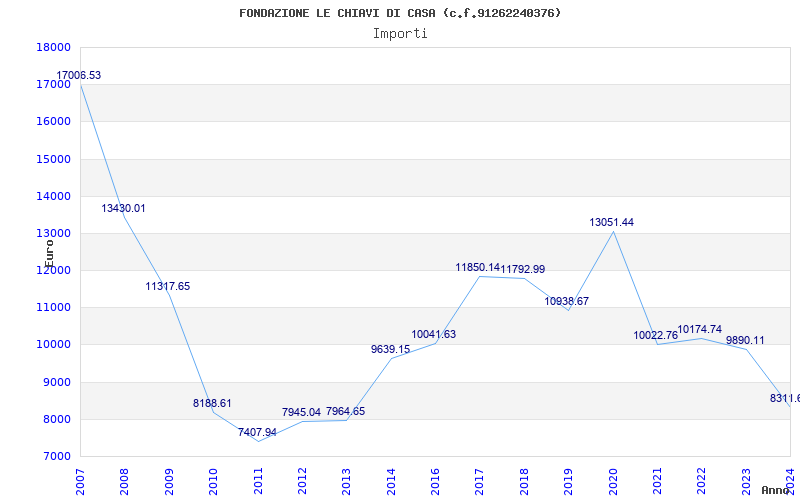Image resolution: width=800 pixels, height=500 pixels.
Task: Click data label 7964.65
Action: click(x=345, y=411)
